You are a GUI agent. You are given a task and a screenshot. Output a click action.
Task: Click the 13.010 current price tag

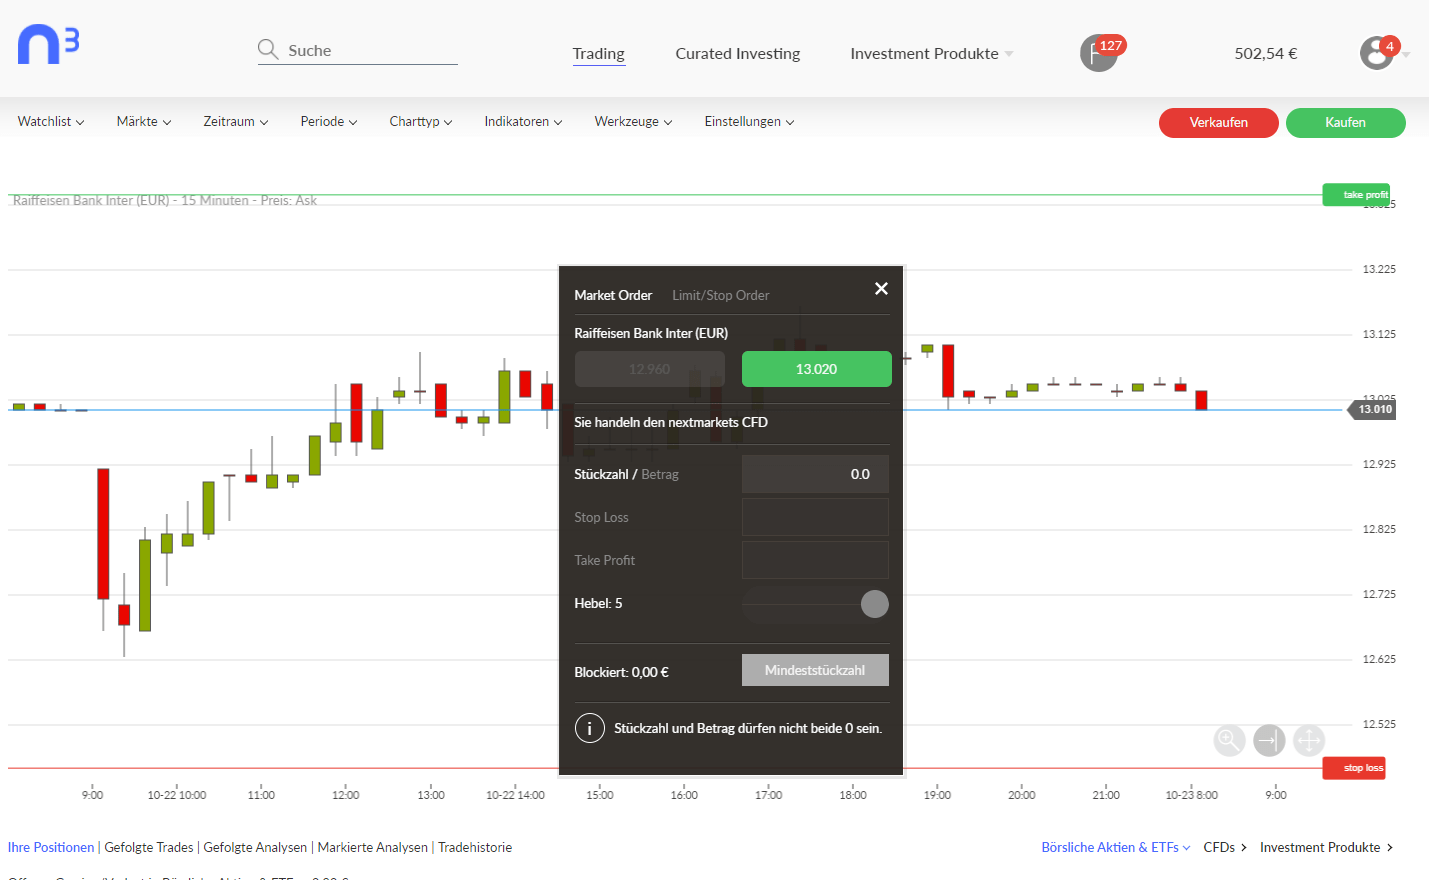point(1371,409)
